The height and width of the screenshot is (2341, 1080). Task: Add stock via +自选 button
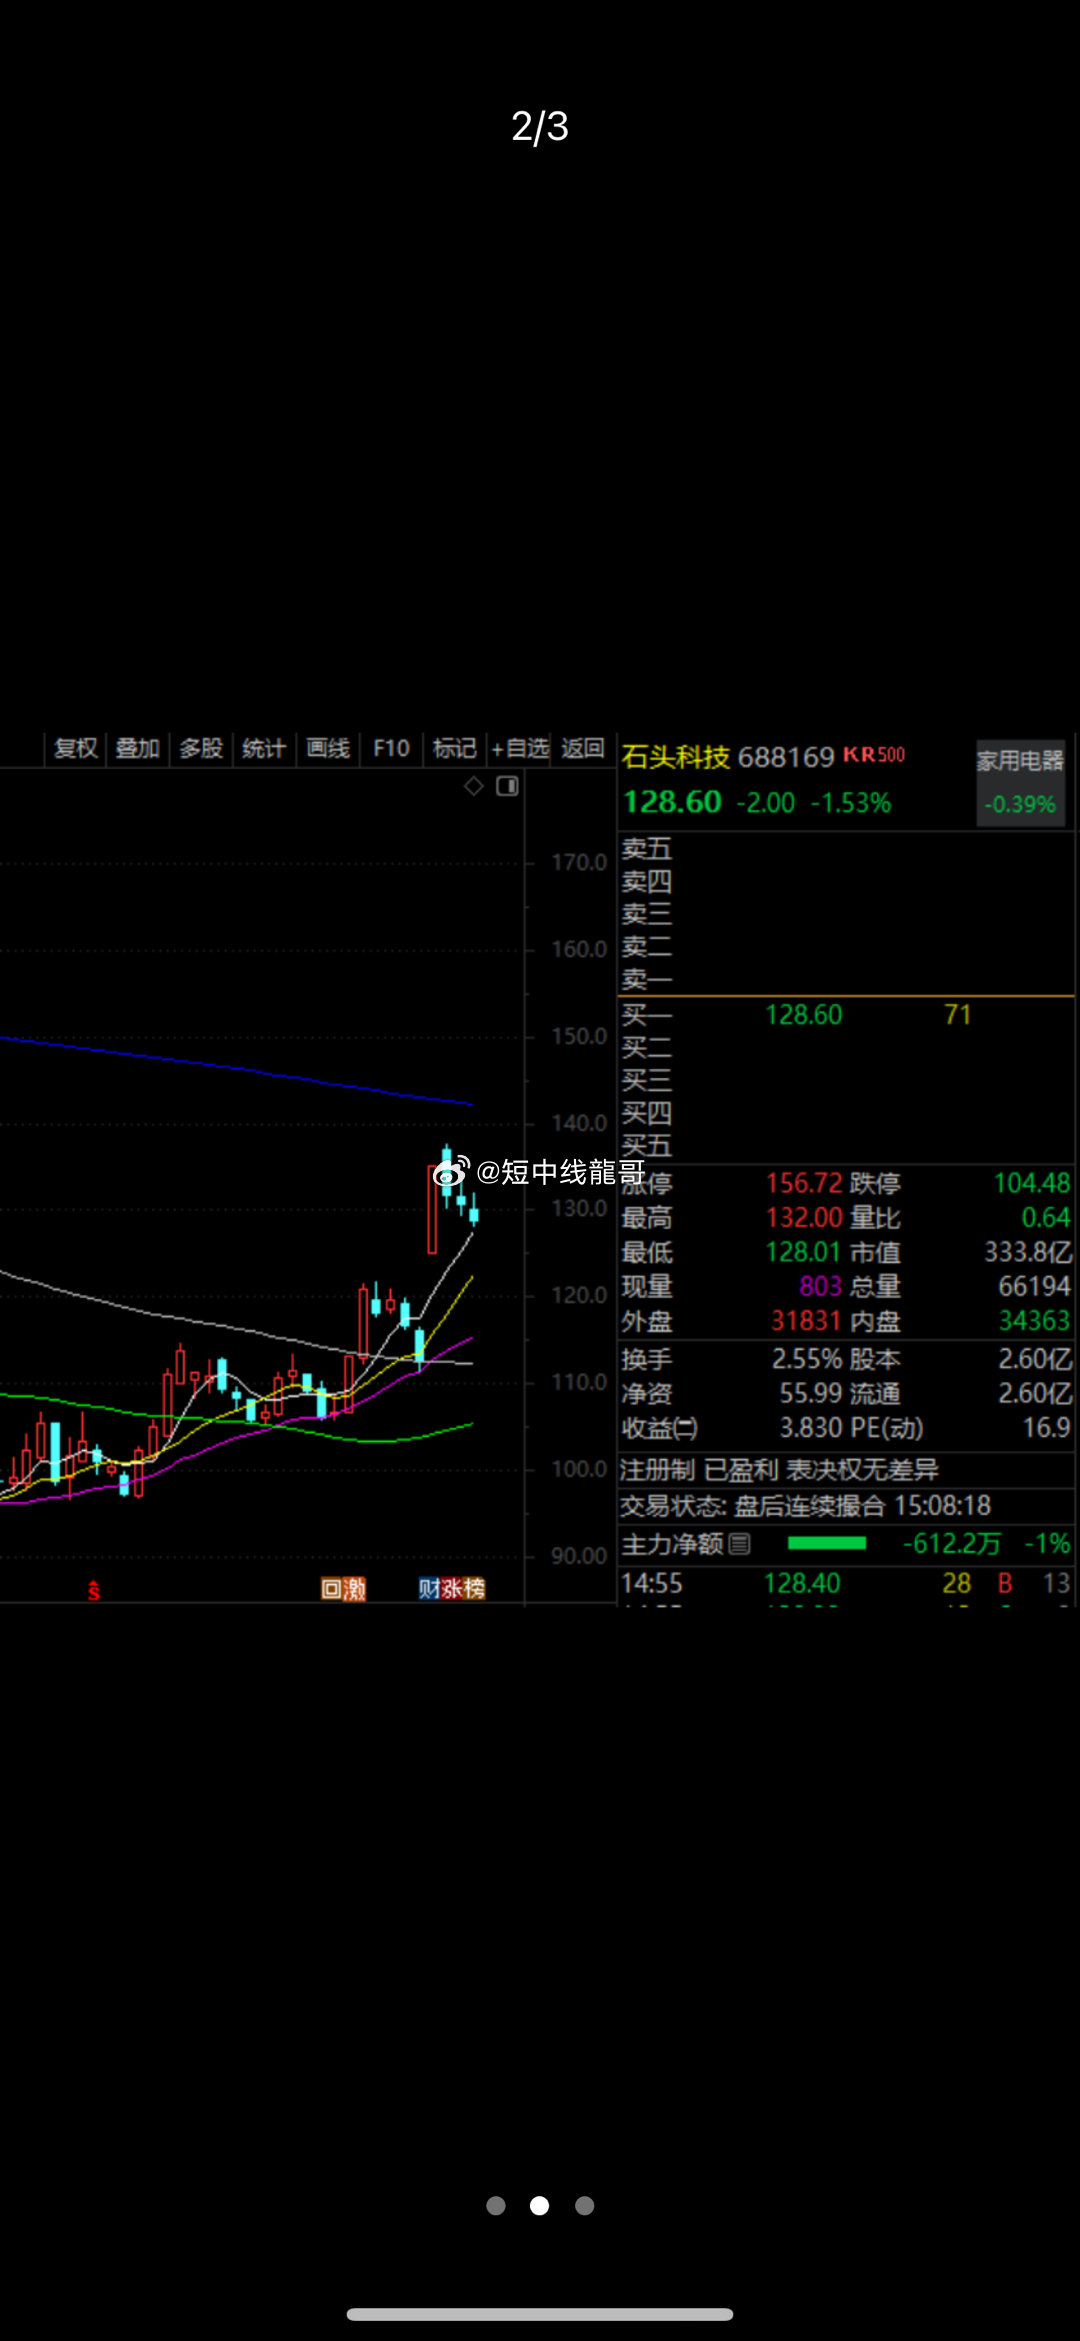tap(520, 748)
